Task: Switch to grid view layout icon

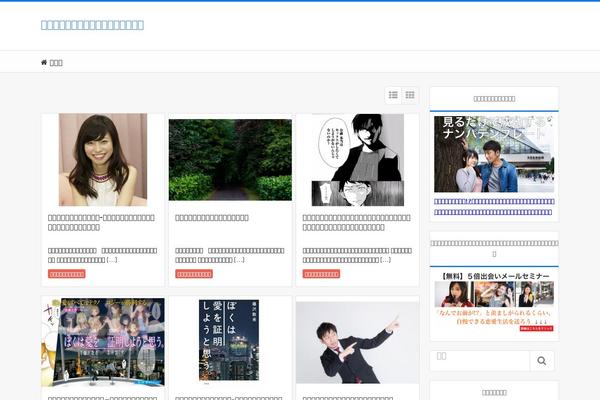Action: (x=410, y=95)
